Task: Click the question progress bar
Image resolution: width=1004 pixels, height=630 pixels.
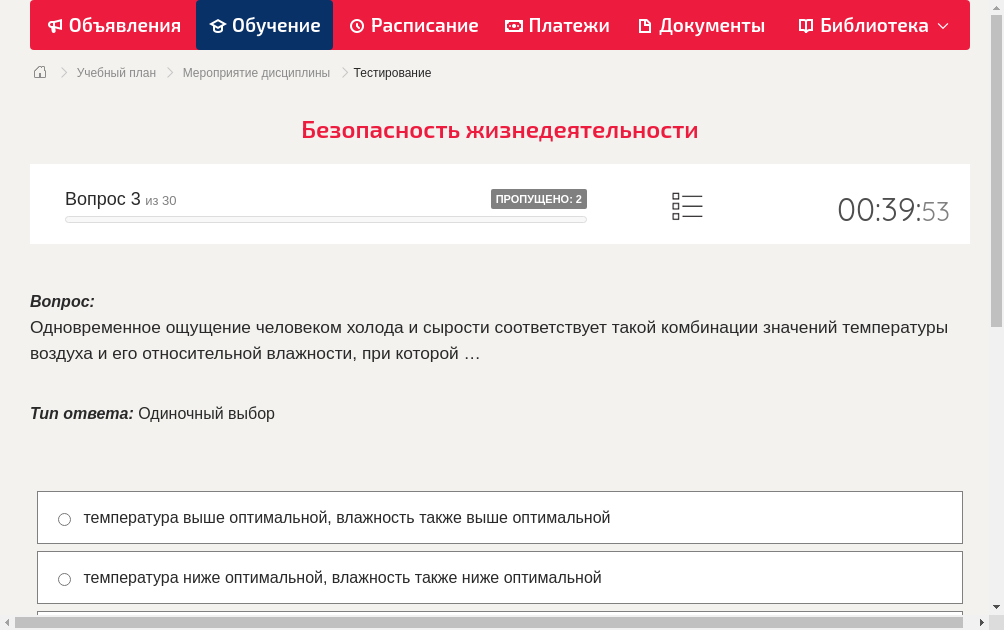Action: 325,219
